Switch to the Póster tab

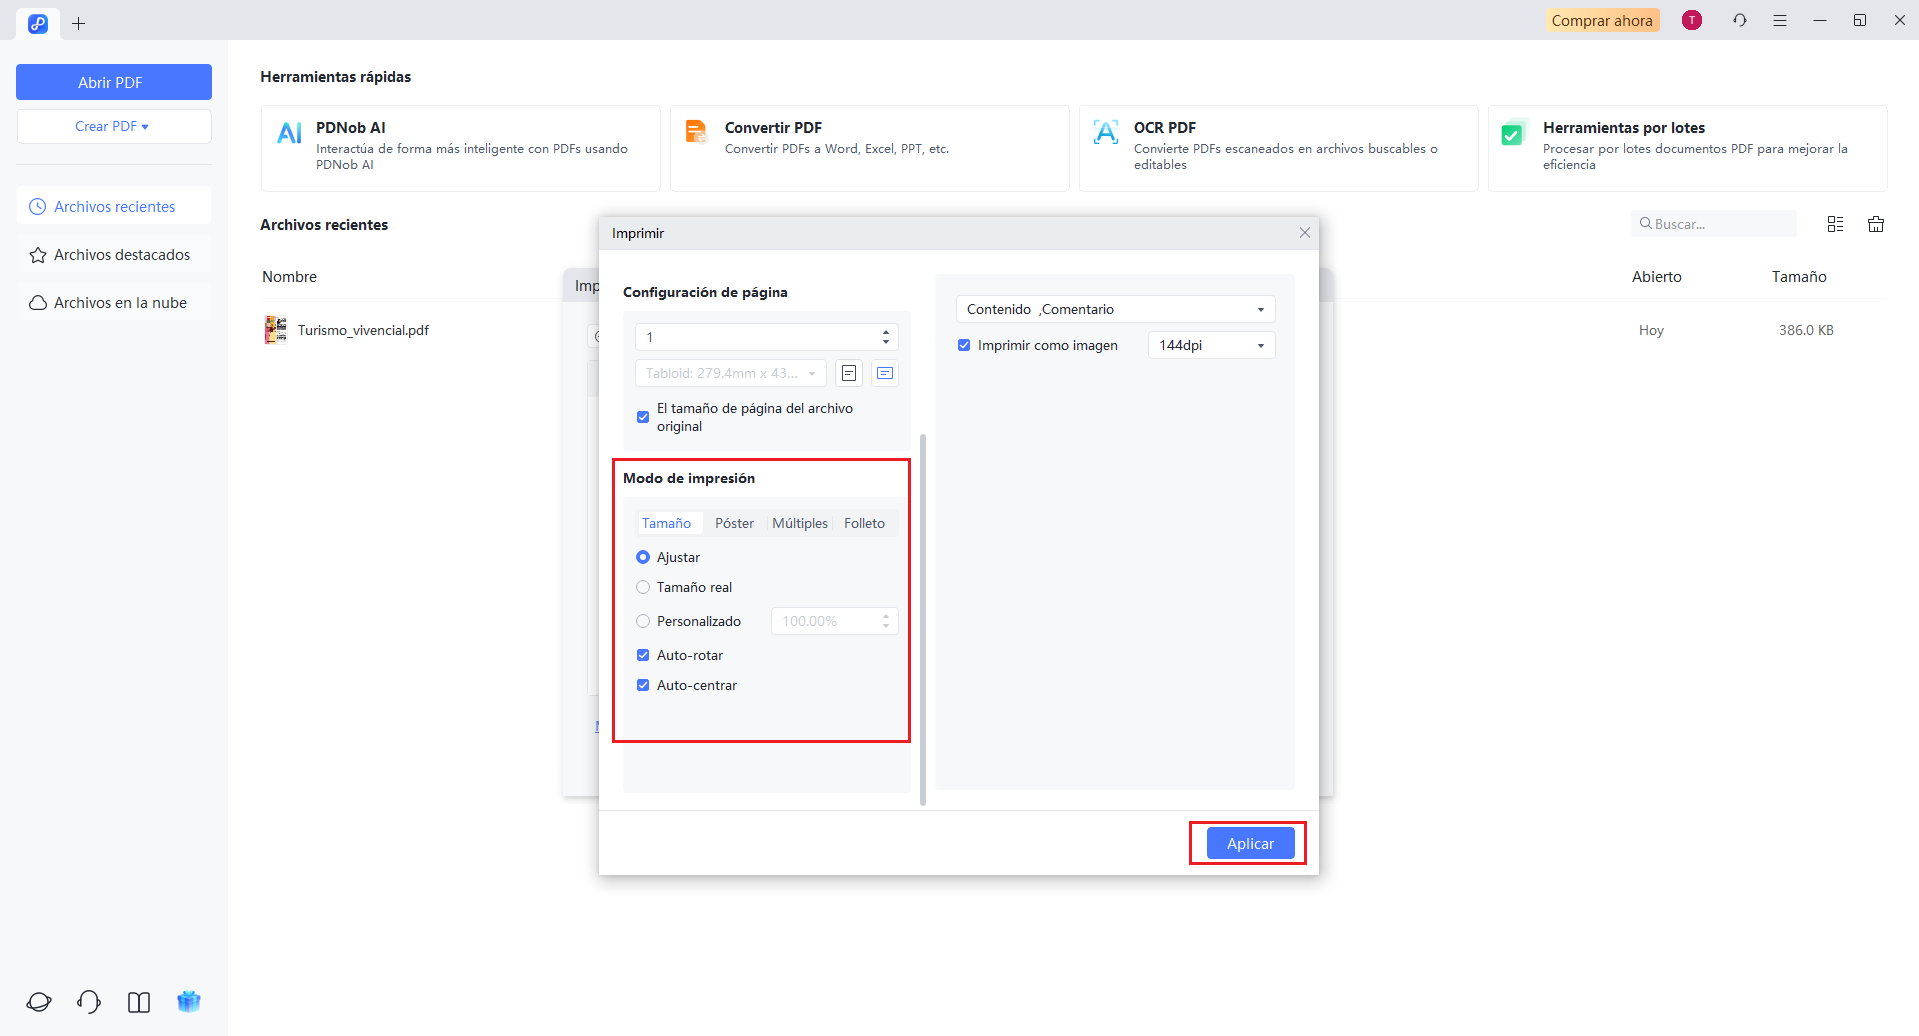pos(734,523)
